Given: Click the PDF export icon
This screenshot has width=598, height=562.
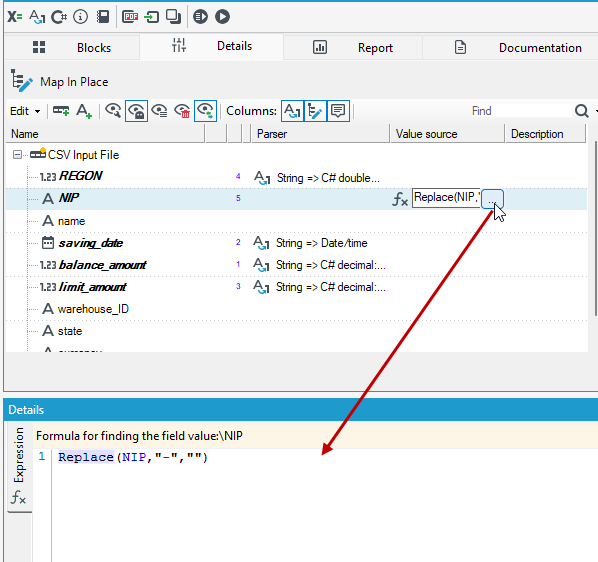Looking at the screenshot, I should pos(130,17).
